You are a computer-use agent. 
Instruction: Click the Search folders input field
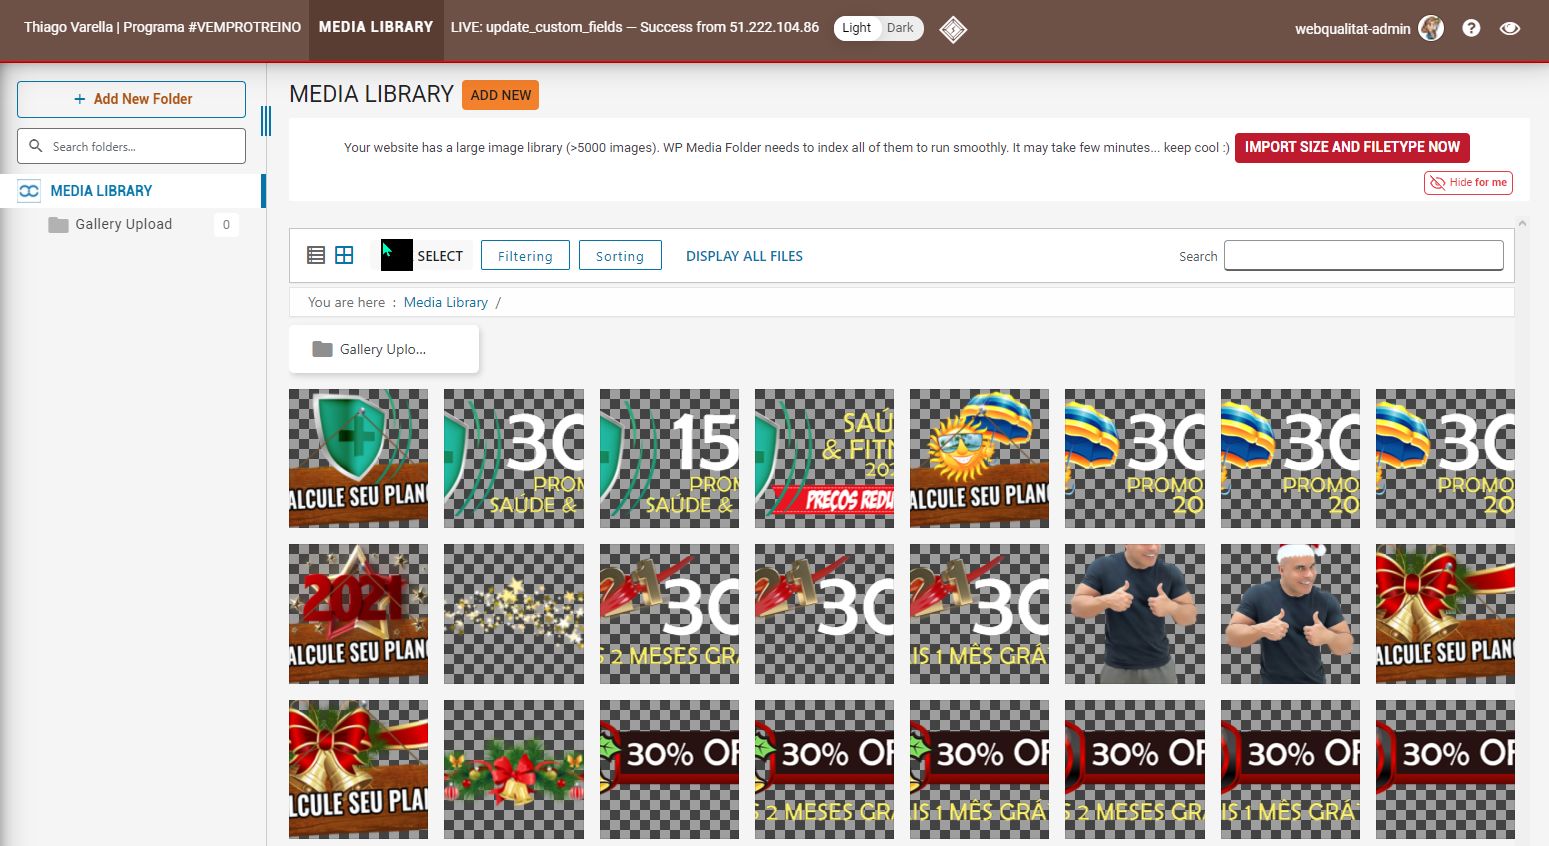[x=131, y=146]
